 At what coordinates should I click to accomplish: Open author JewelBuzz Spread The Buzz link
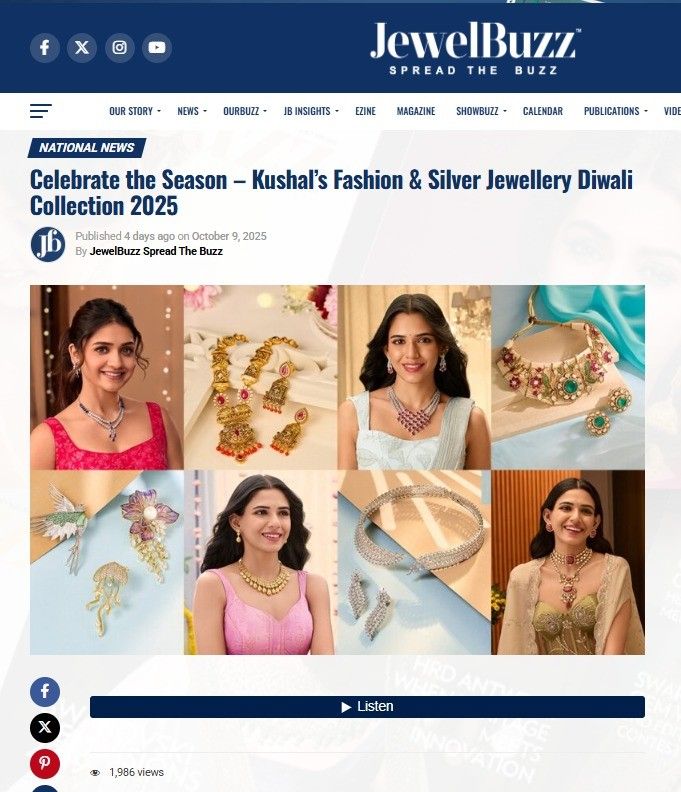coord(156,251)
